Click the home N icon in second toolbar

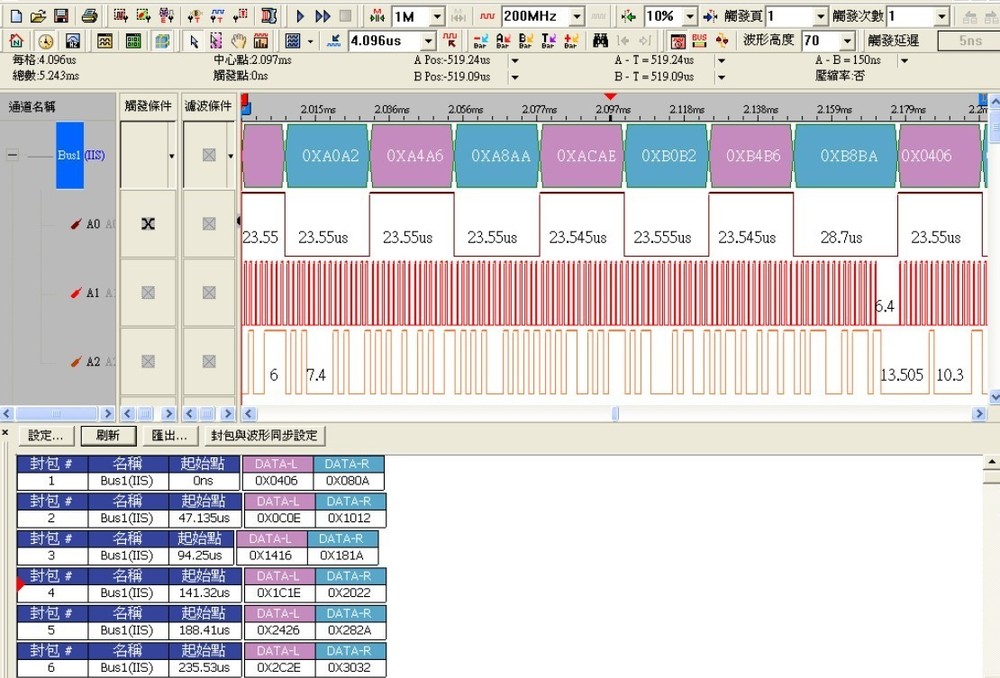pyautogui.click(x=17, y=41)
